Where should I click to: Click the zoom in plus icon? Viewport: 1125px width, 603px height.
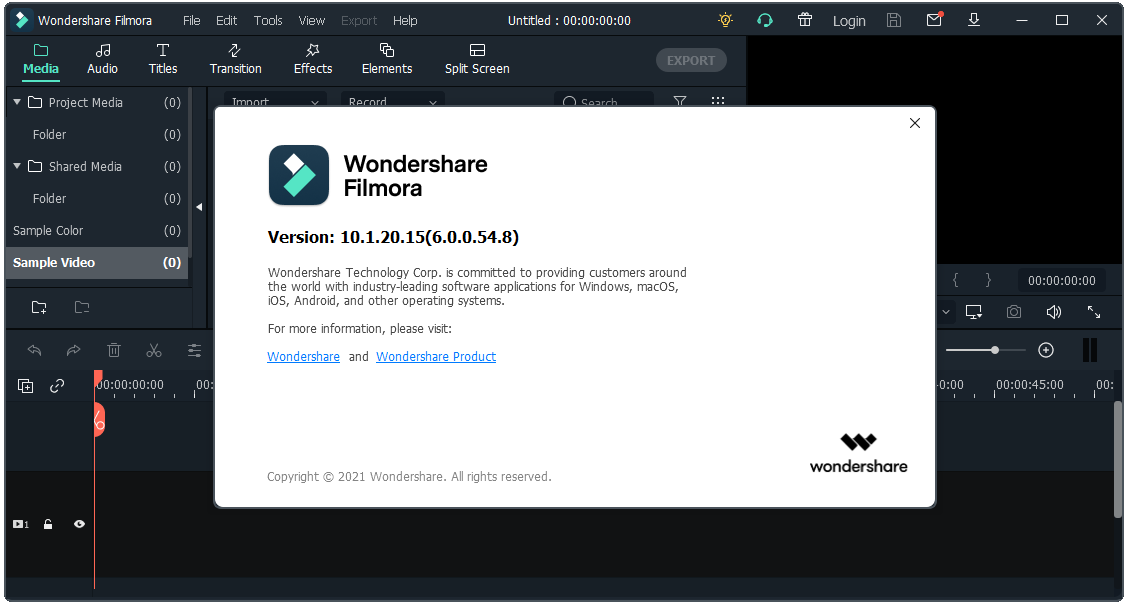pos(1046,350)
